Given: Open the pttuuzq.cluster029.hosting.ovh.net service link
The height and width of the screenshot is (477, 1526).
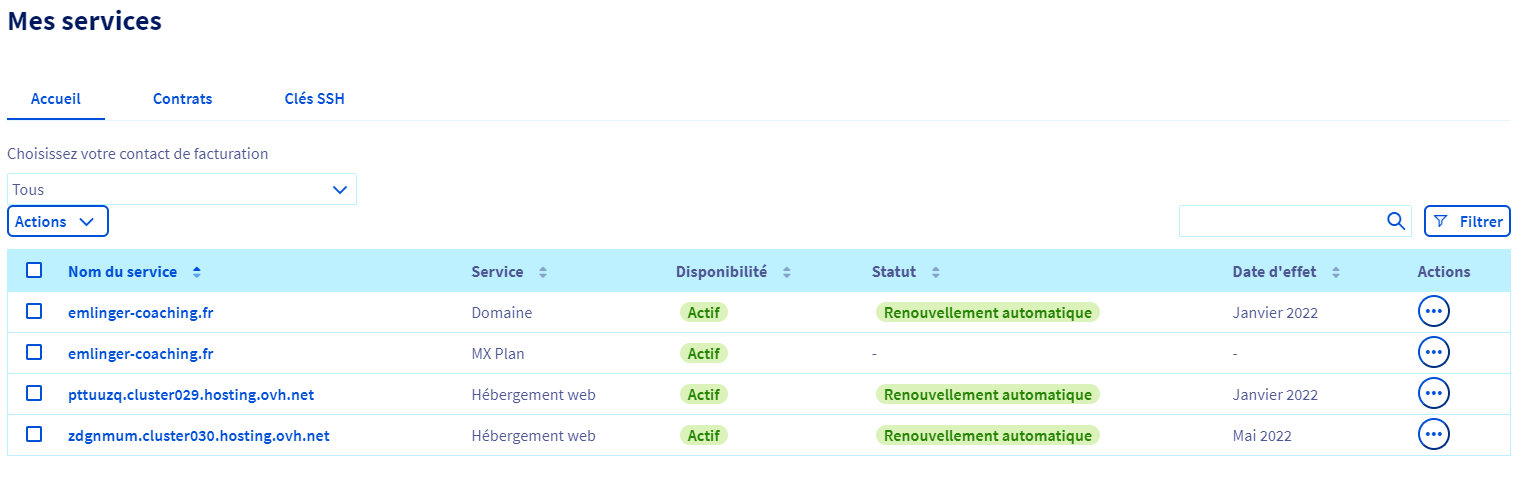Looking at the screenshot, I should (190, 395).
